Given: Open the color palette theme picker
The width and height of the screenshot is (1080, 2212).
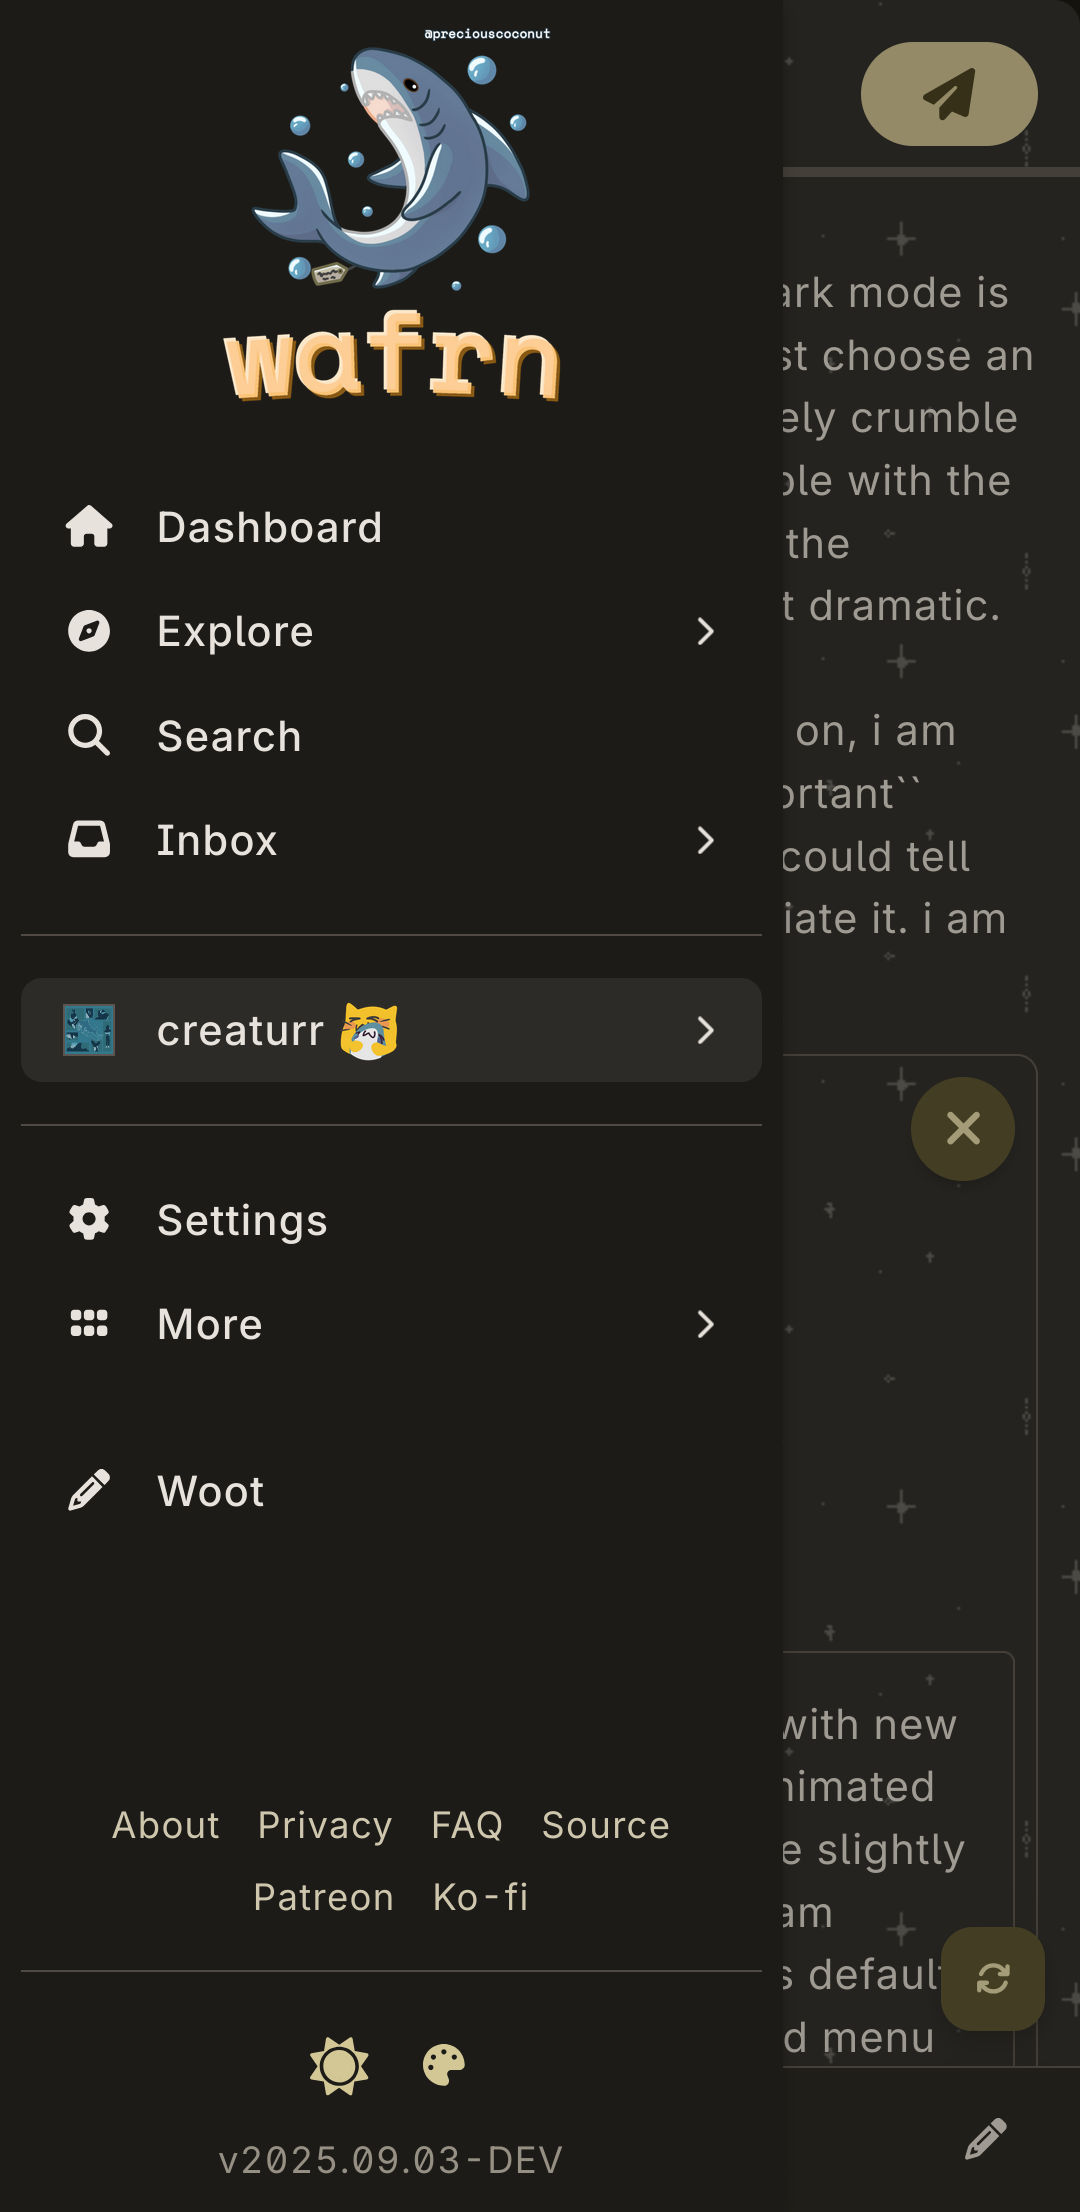Looking at the screenshot, I should [444, 2065].
